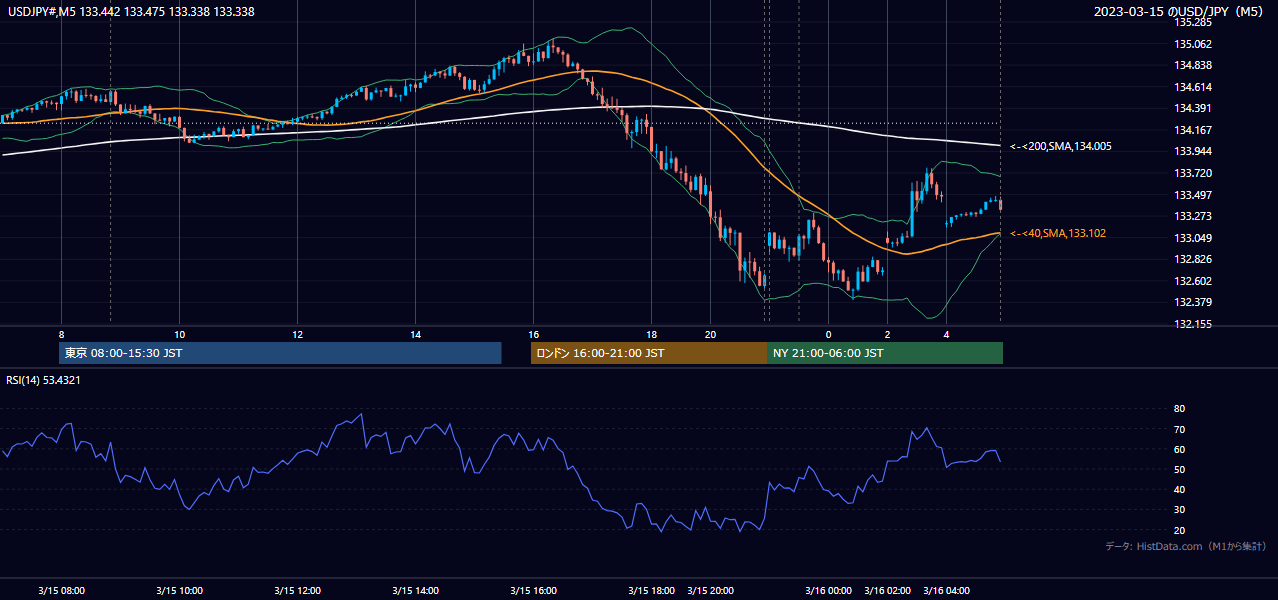Click RSI scale value 60

(1179, 449)
